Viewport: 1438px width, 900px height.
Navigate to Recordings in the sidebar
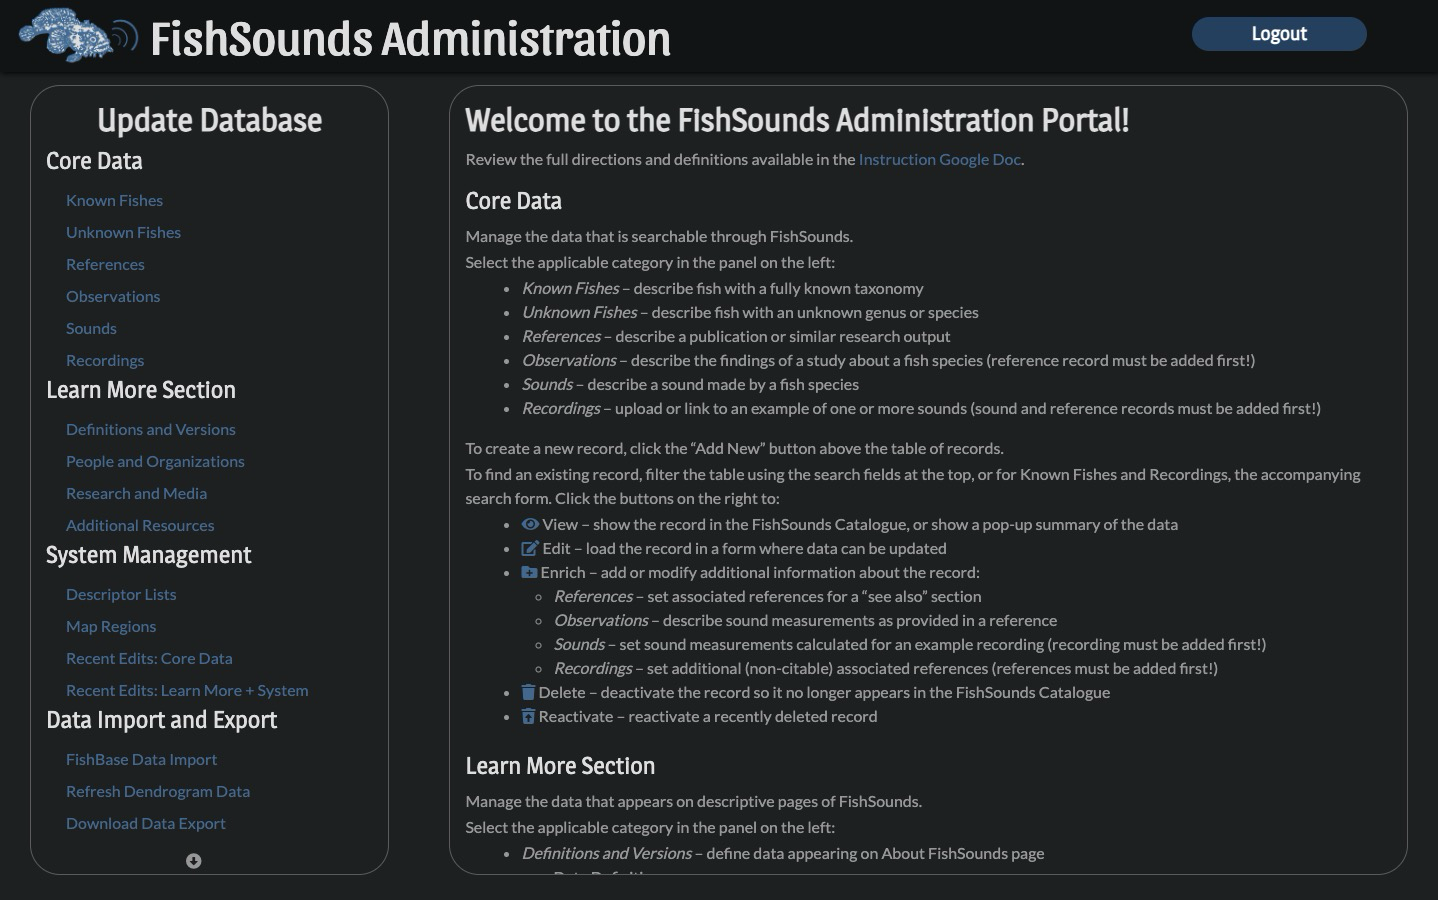coord(105,360)
